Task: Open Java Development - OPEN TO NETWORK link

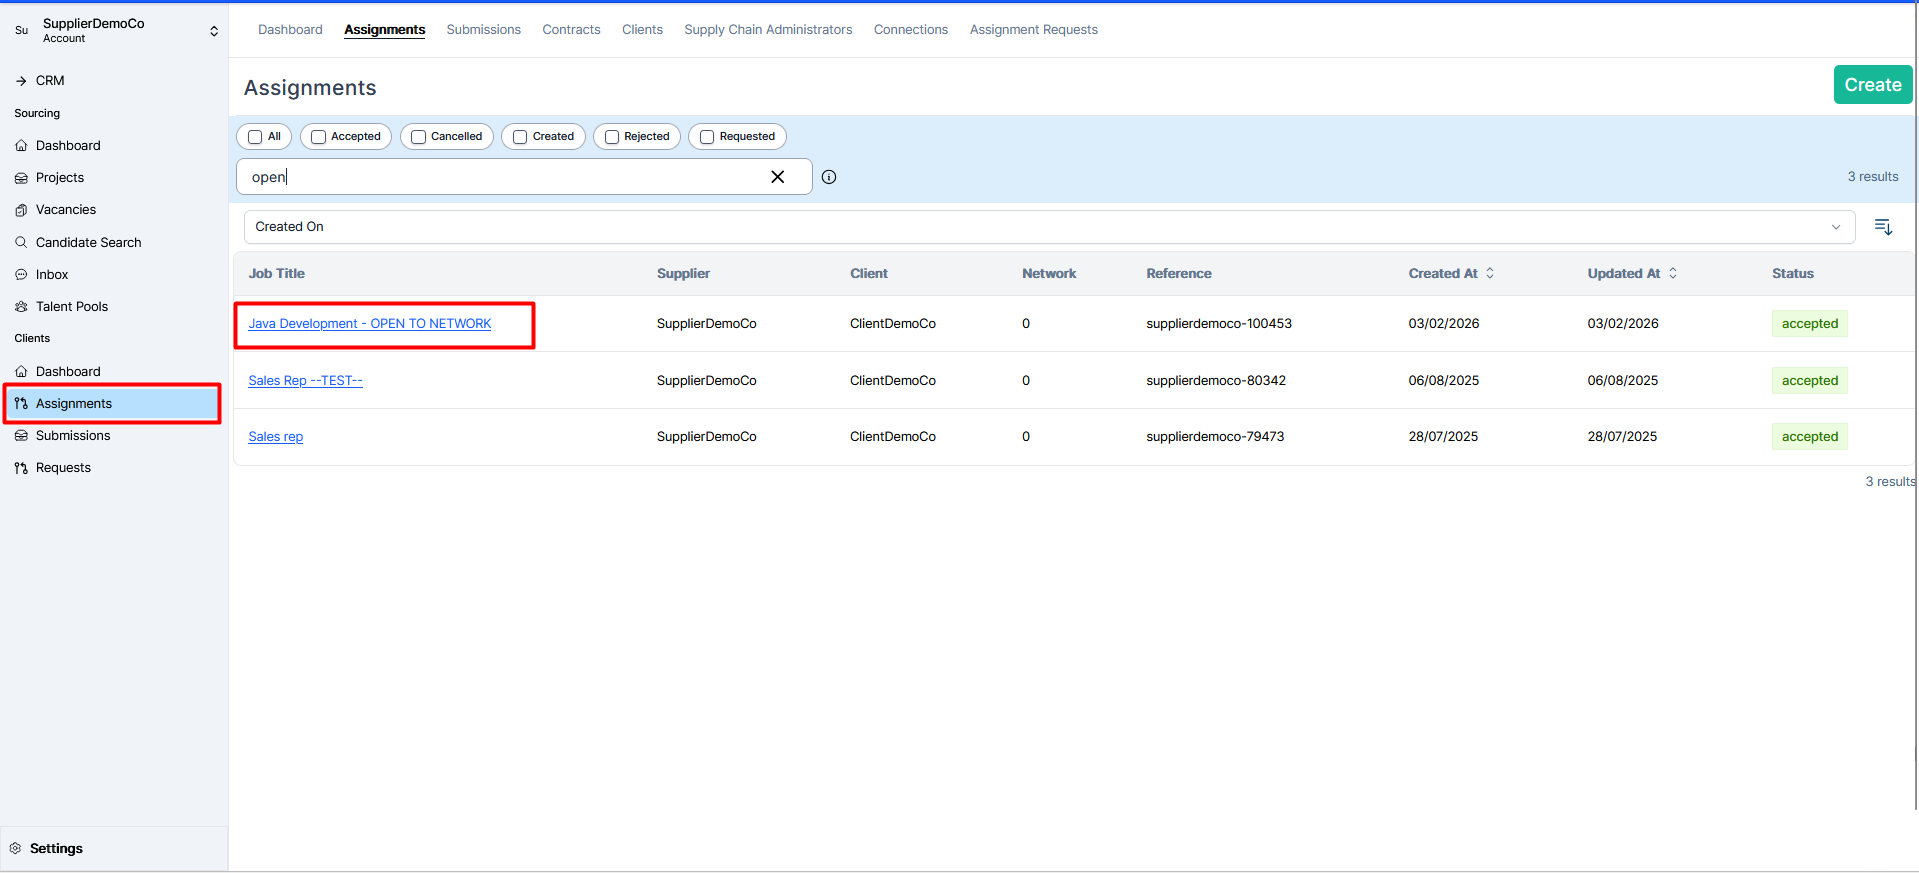Action: click(369, 324)
